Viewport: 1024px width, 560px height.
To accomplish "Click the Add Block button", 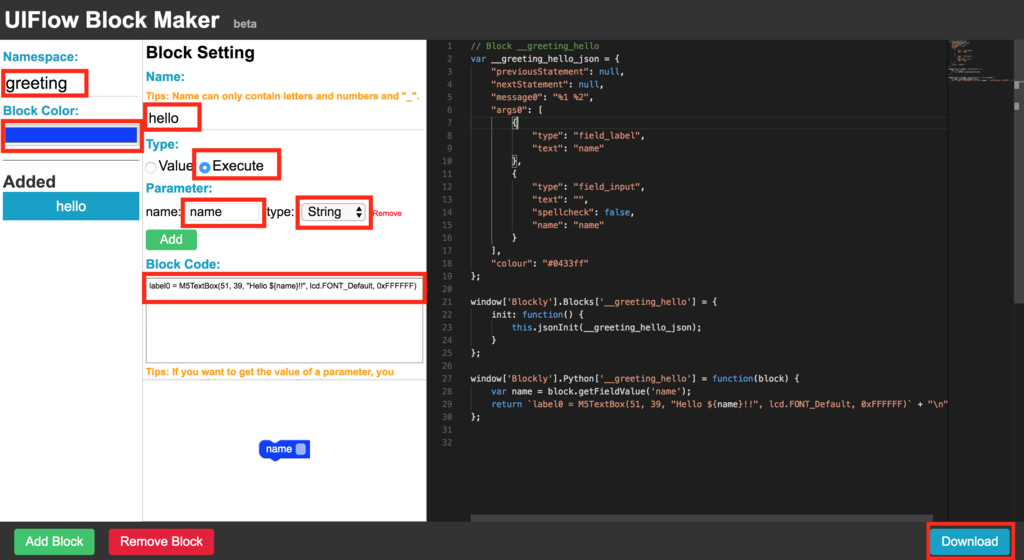I will click(x=54, y=542).
